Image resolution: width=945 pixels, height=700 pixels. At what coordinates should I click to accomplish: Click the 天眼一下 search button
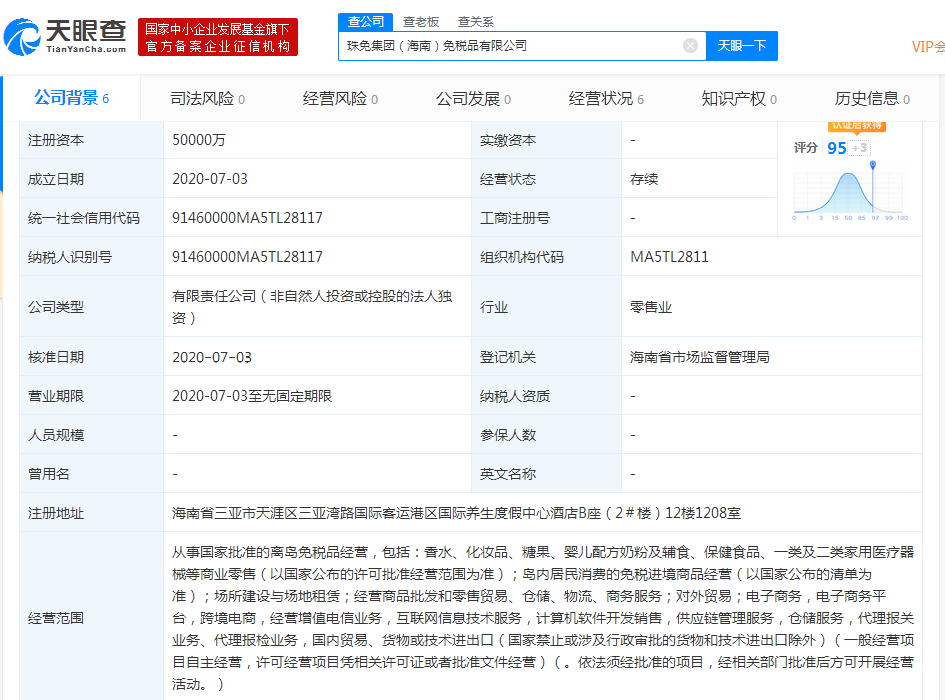(x=741, y=46)
